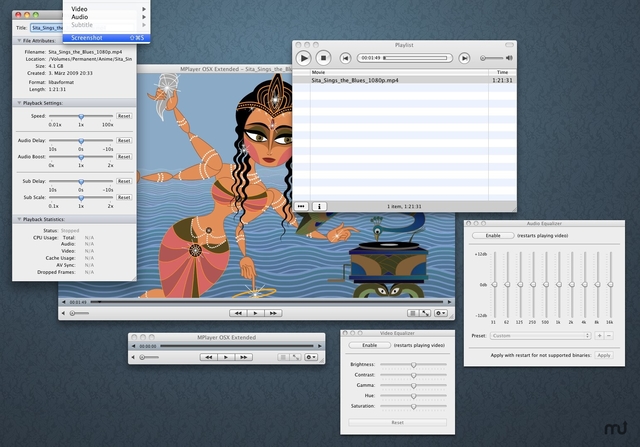Open the Audio Equalizer Preset dropdown
The width and height of the screenshot is (640, 447).
click(x=540, y=336)
